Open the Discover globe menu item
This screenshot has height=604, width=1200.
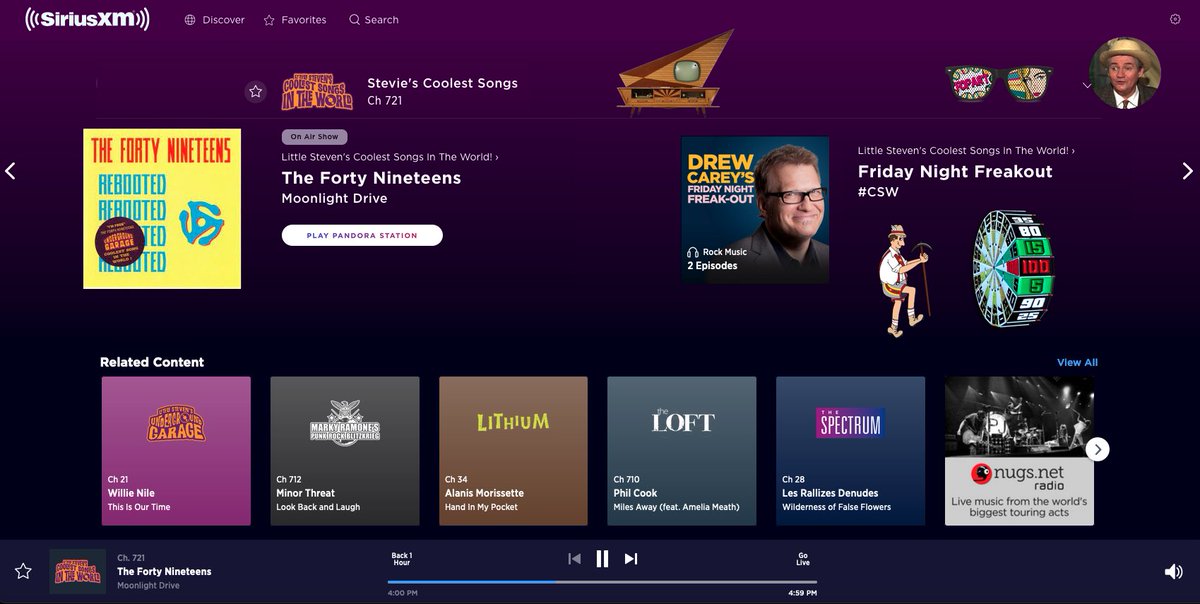214,20
